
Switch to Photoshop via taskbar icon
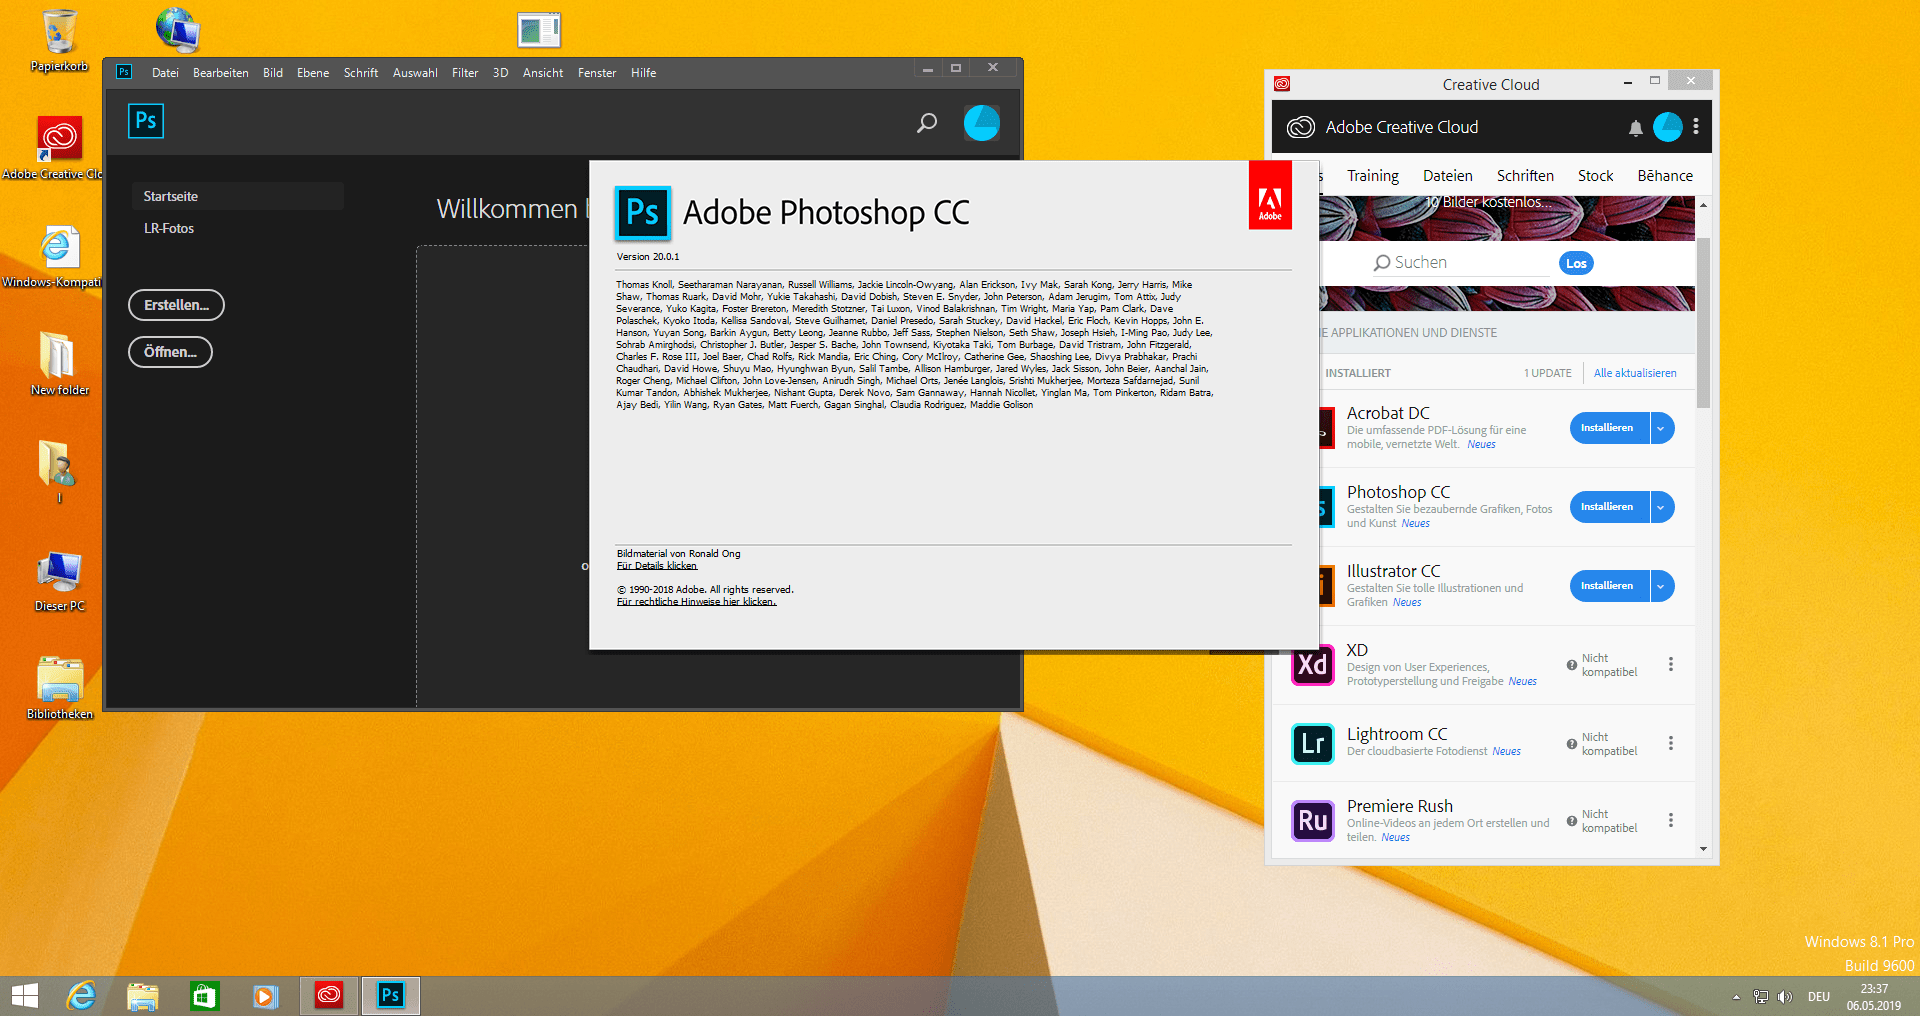[391, 996]
